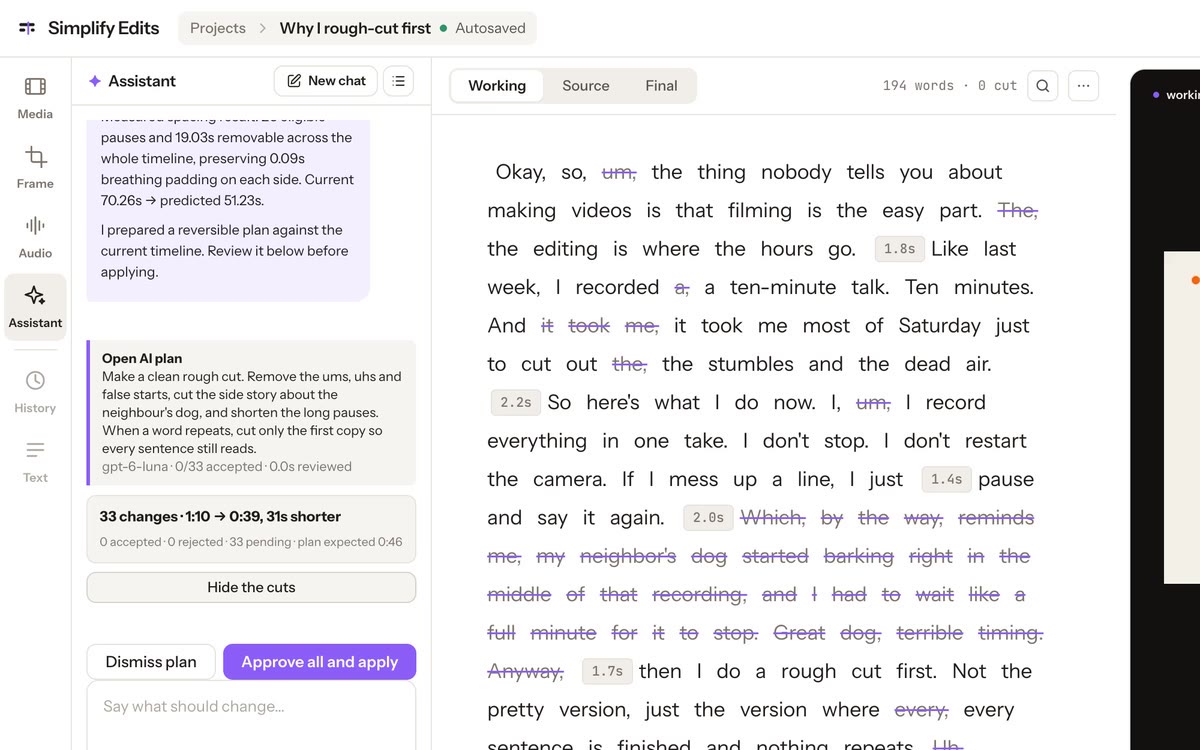
Task: Click the Simplify Edits logo
Action: [x=88, y=28]
